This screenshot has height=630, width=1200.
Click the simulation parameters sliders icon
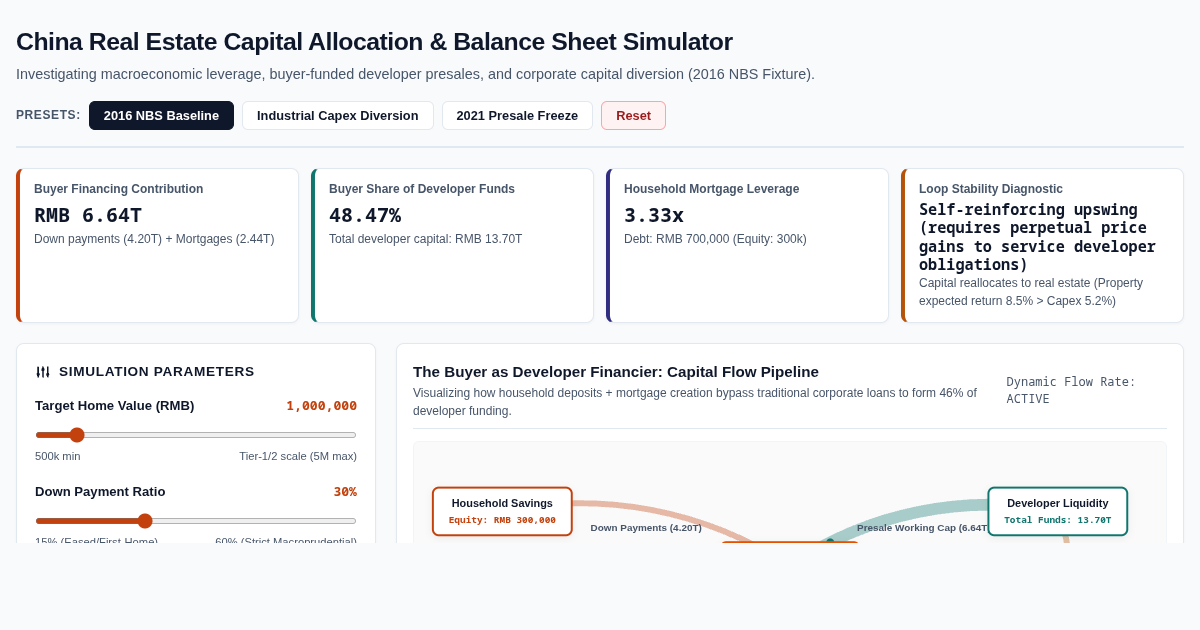[x=43, y=372]
